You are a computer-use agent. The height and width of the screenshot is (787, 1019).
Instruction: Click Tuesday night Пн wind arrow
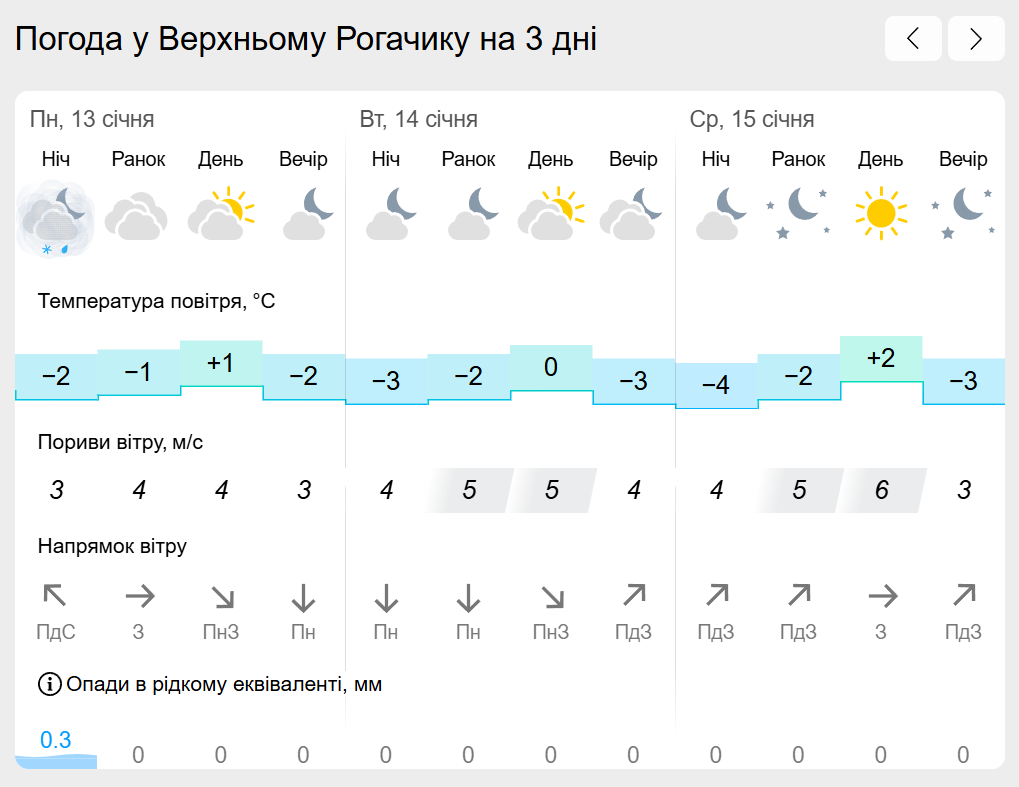386,598
